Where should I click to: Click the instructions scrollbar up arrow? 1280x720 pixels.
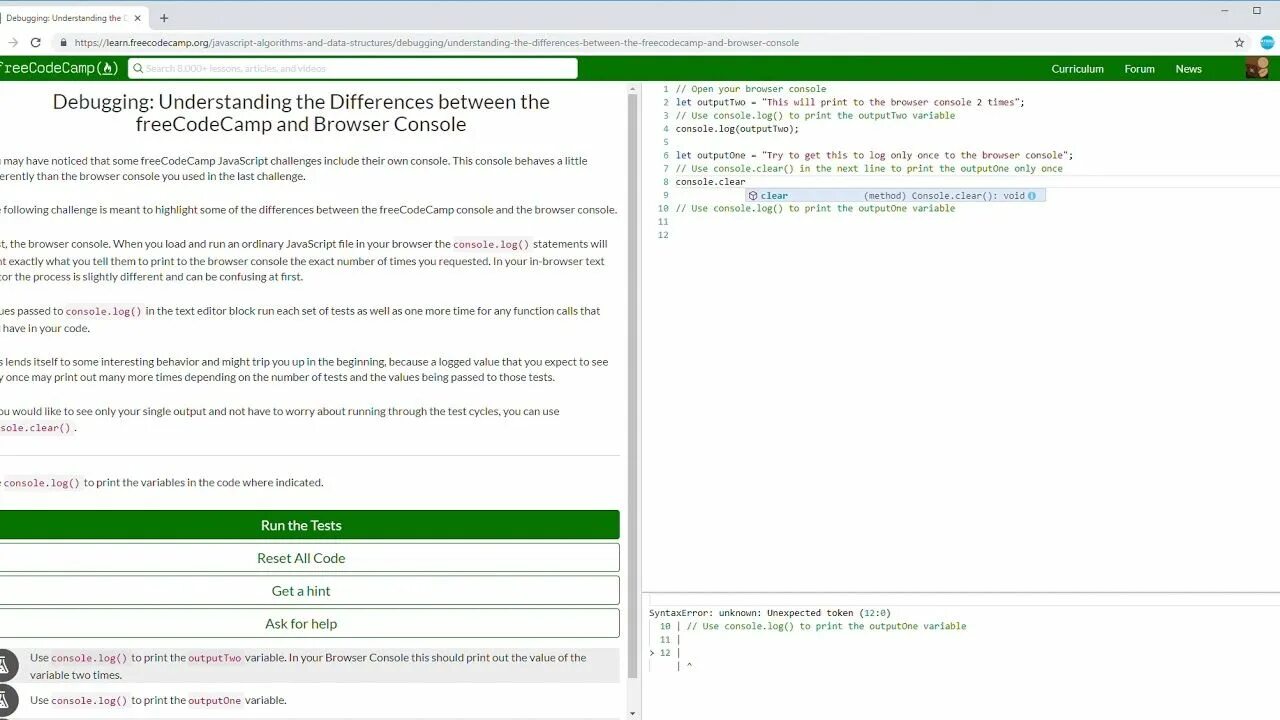point(633,90)
